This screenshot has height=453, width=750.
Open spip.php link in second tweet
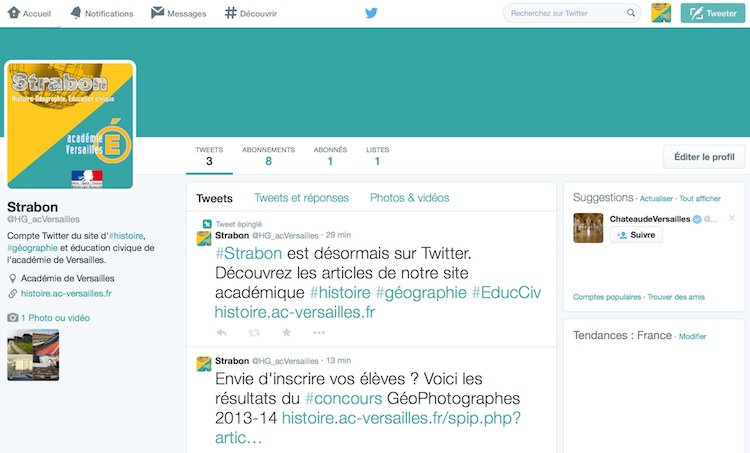[x=401, y=418]
